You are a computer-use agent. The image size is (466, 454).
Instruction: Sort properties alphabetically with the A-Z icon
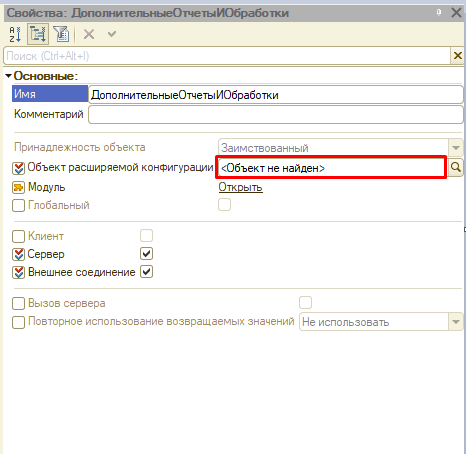(15, 34)
